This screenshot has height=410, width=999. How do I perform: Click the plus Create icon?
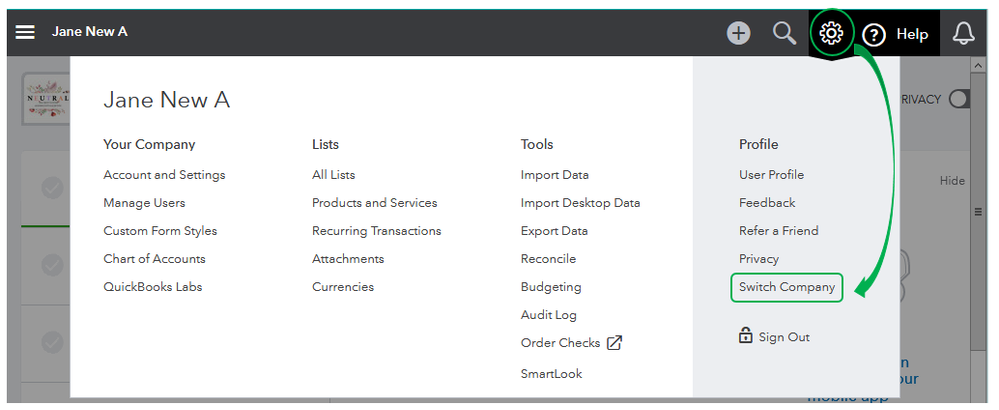click(738, 33)
